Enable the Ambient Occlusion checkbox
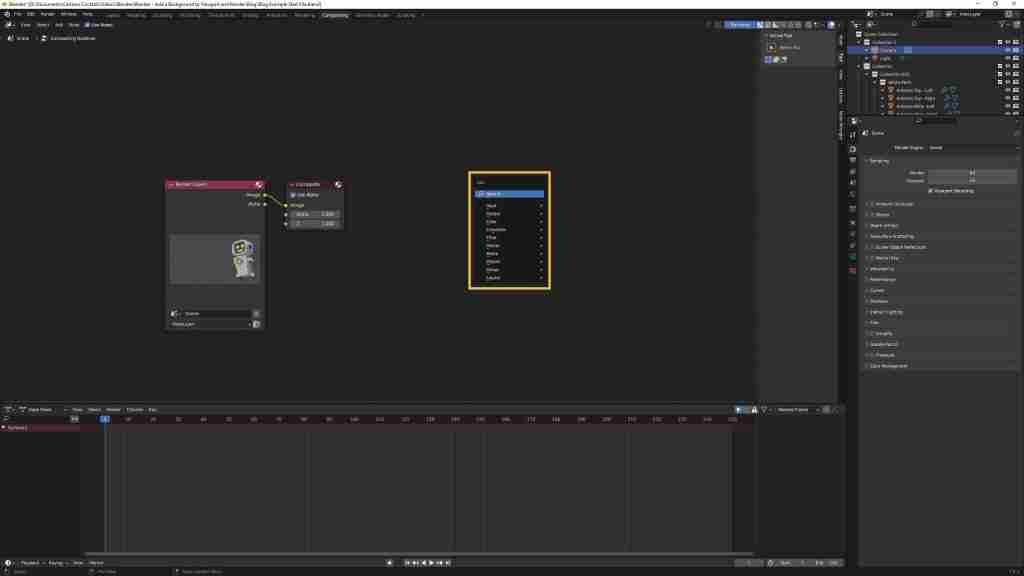The image size is (1024, 576). coord(872,204)
